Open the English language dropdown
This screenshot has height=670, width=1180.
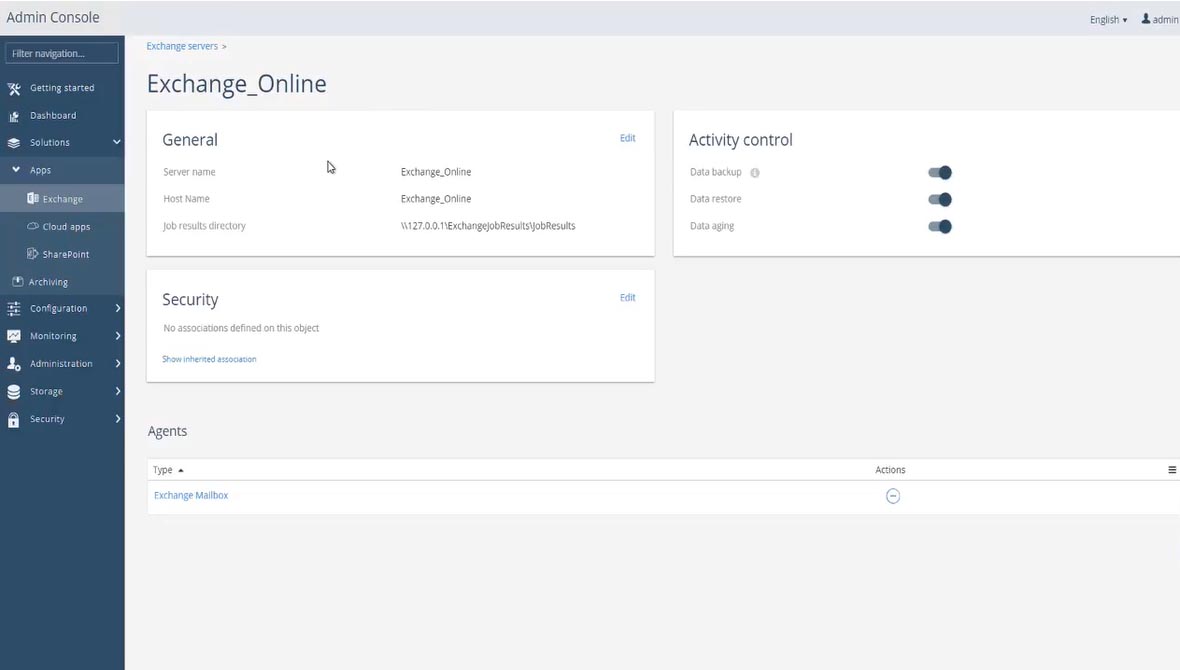coord(1108,20)
